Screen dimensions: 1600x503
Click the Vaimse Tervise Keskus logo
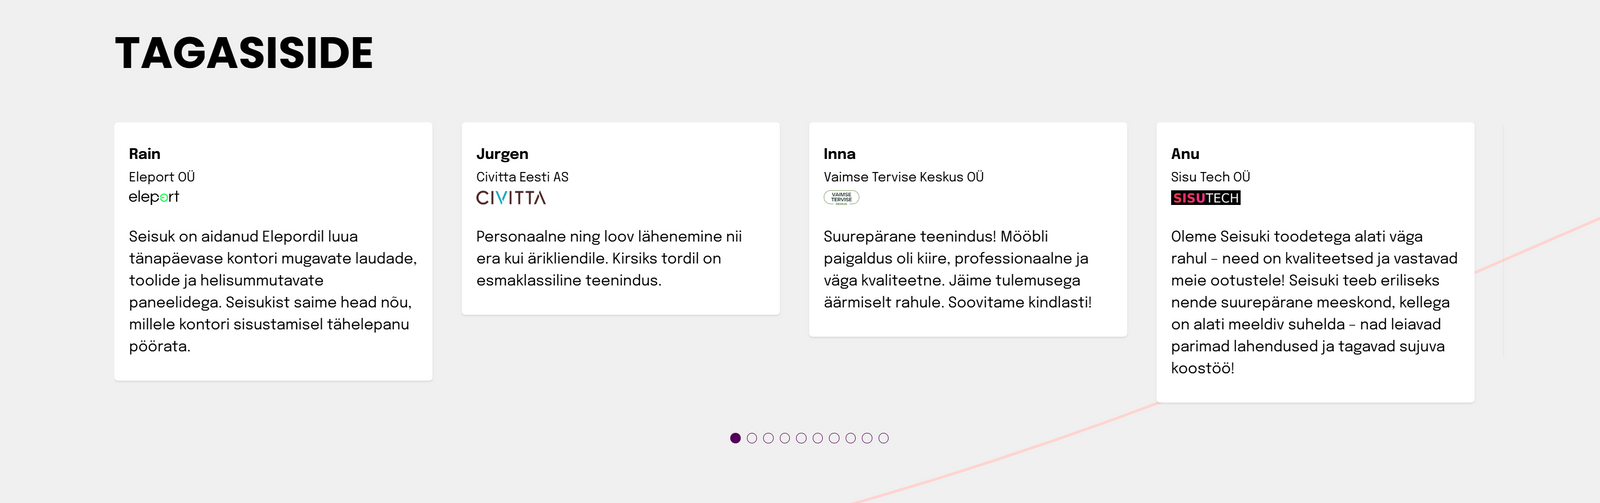click(x=841, y=198)
